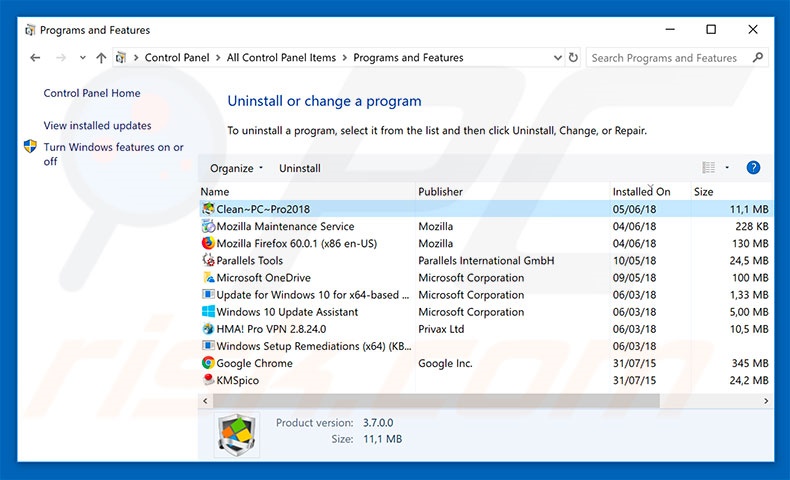The height and width of the screenshot is (480, 790).
Task: Select Windows 10 Update Assistant name
Action: click(x=287, y=312)
